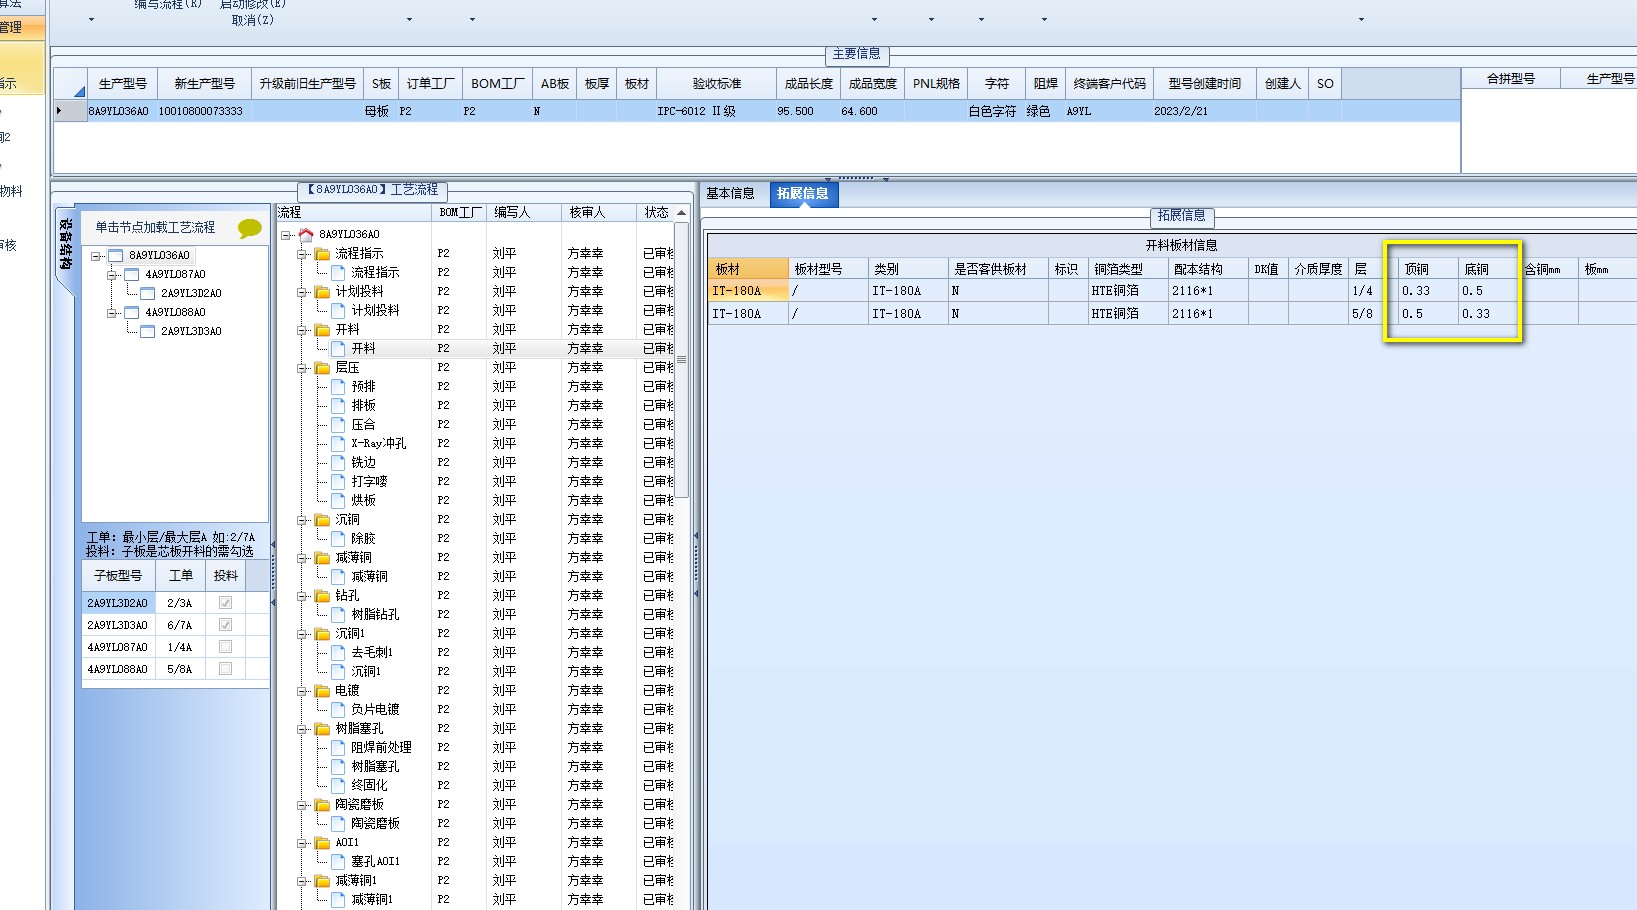Click the home icon beside 8A9YL036A0 process root

coord(306,235)
